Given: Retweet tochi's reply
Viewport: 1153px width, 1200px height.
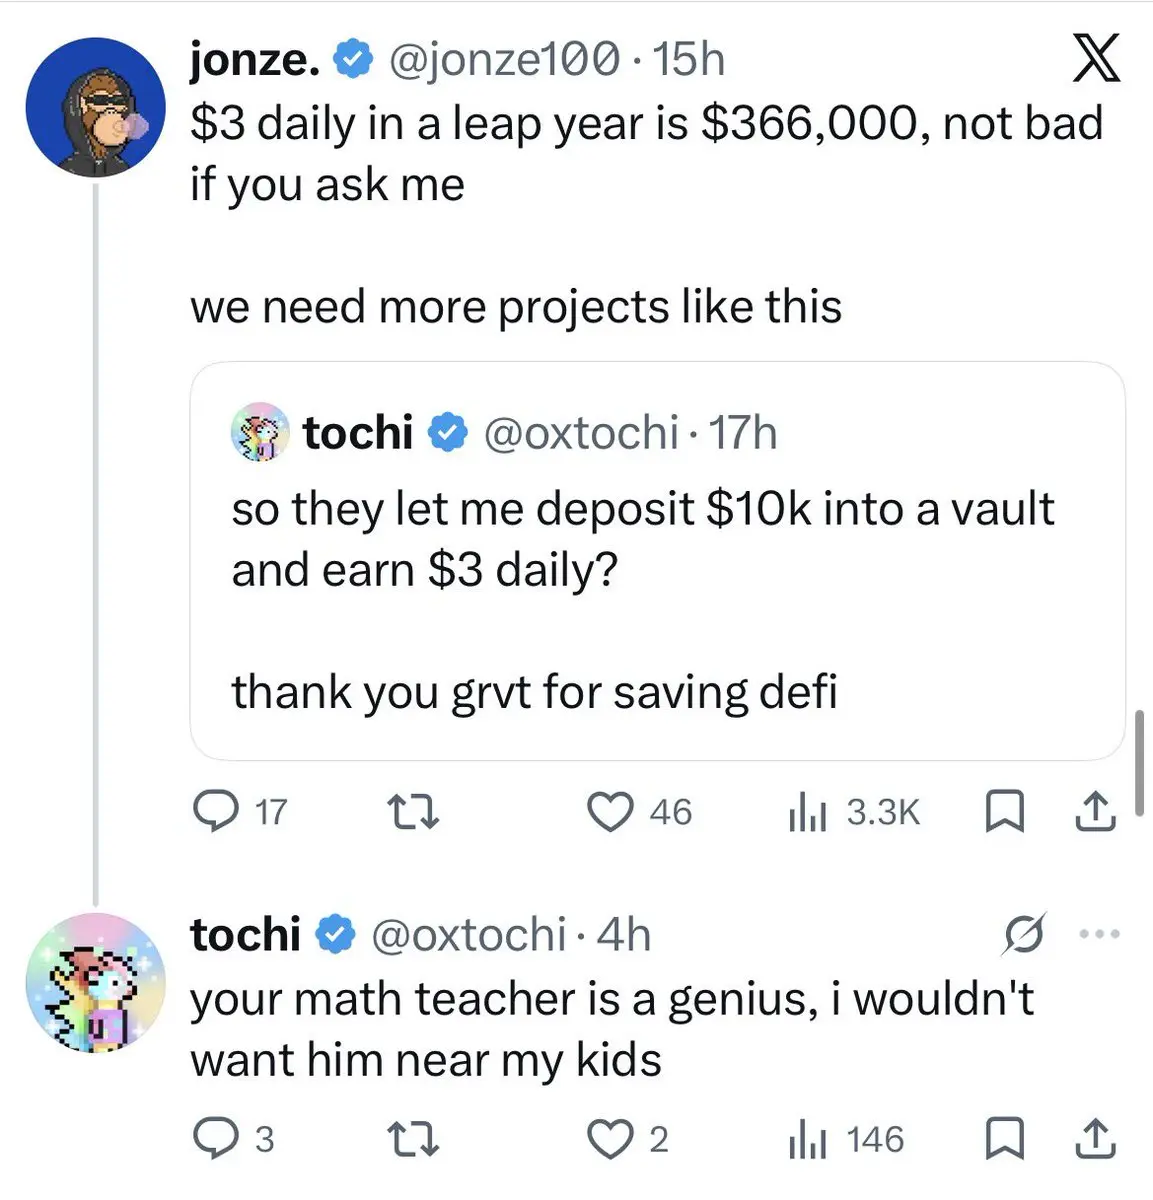Looking at the screenshot, I should coord(412,1139).
